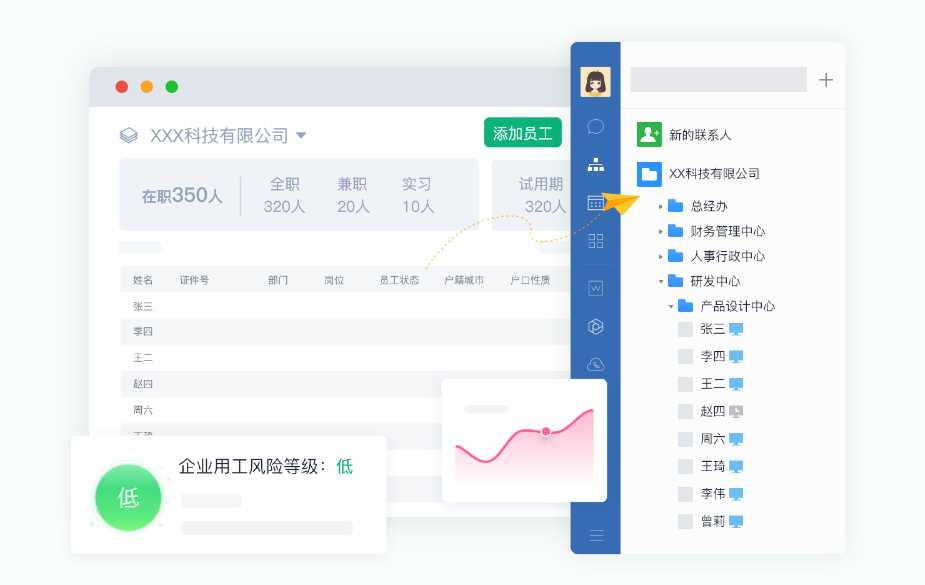Select the checkbox for 曾莉
The height and width of the screenshot is (585, 925).
click(x=685, y=521)
